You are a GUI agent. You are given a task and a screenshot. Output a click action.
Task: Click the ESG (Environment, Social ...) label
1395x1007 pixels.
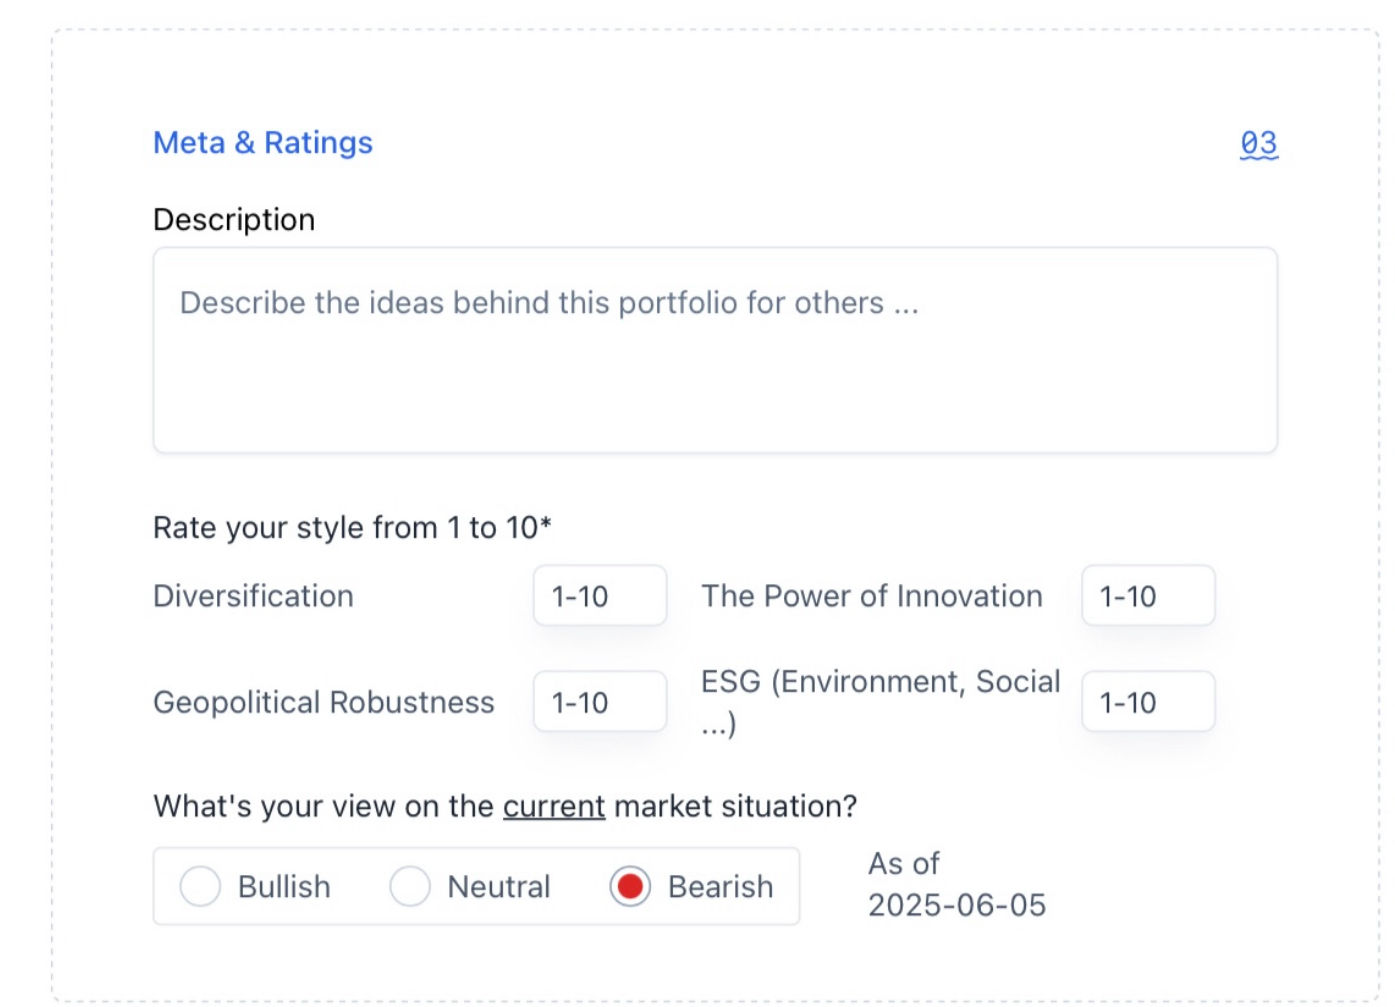pyautogui.click(x=880, y=702)
